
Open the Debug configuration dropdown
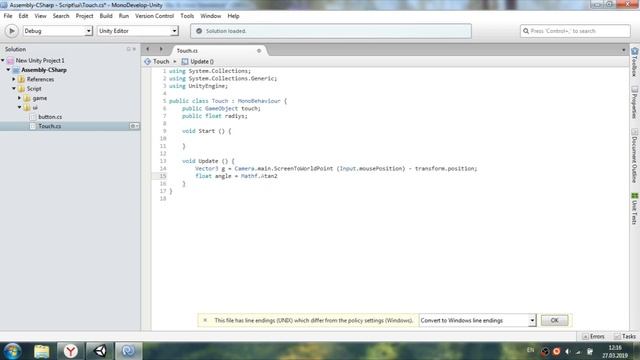58,31
